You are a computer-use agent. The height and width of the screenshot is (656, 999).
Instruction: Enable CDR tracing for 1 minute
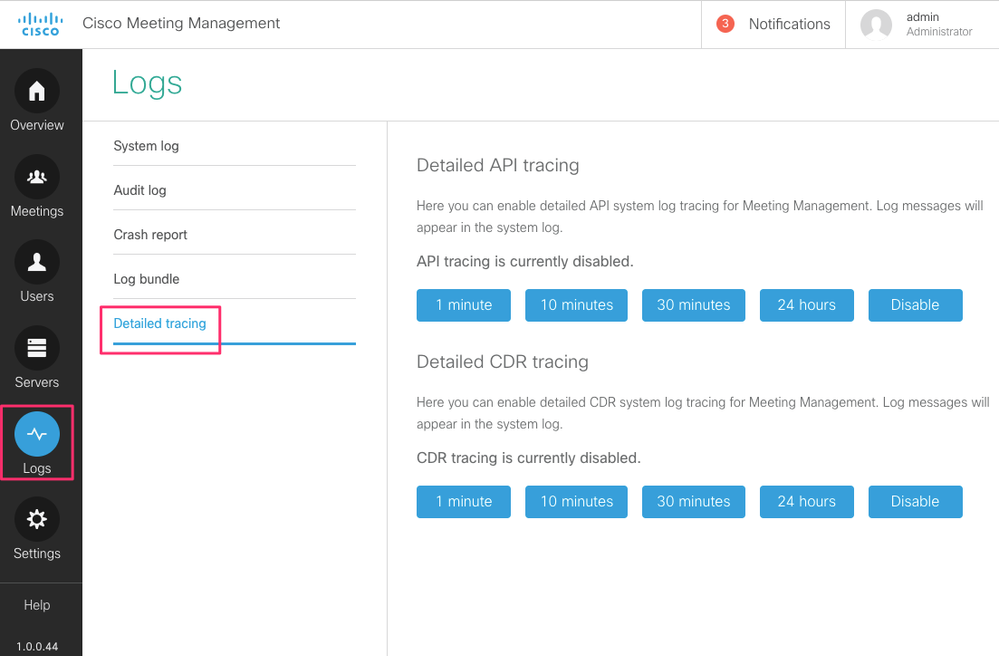464,502
